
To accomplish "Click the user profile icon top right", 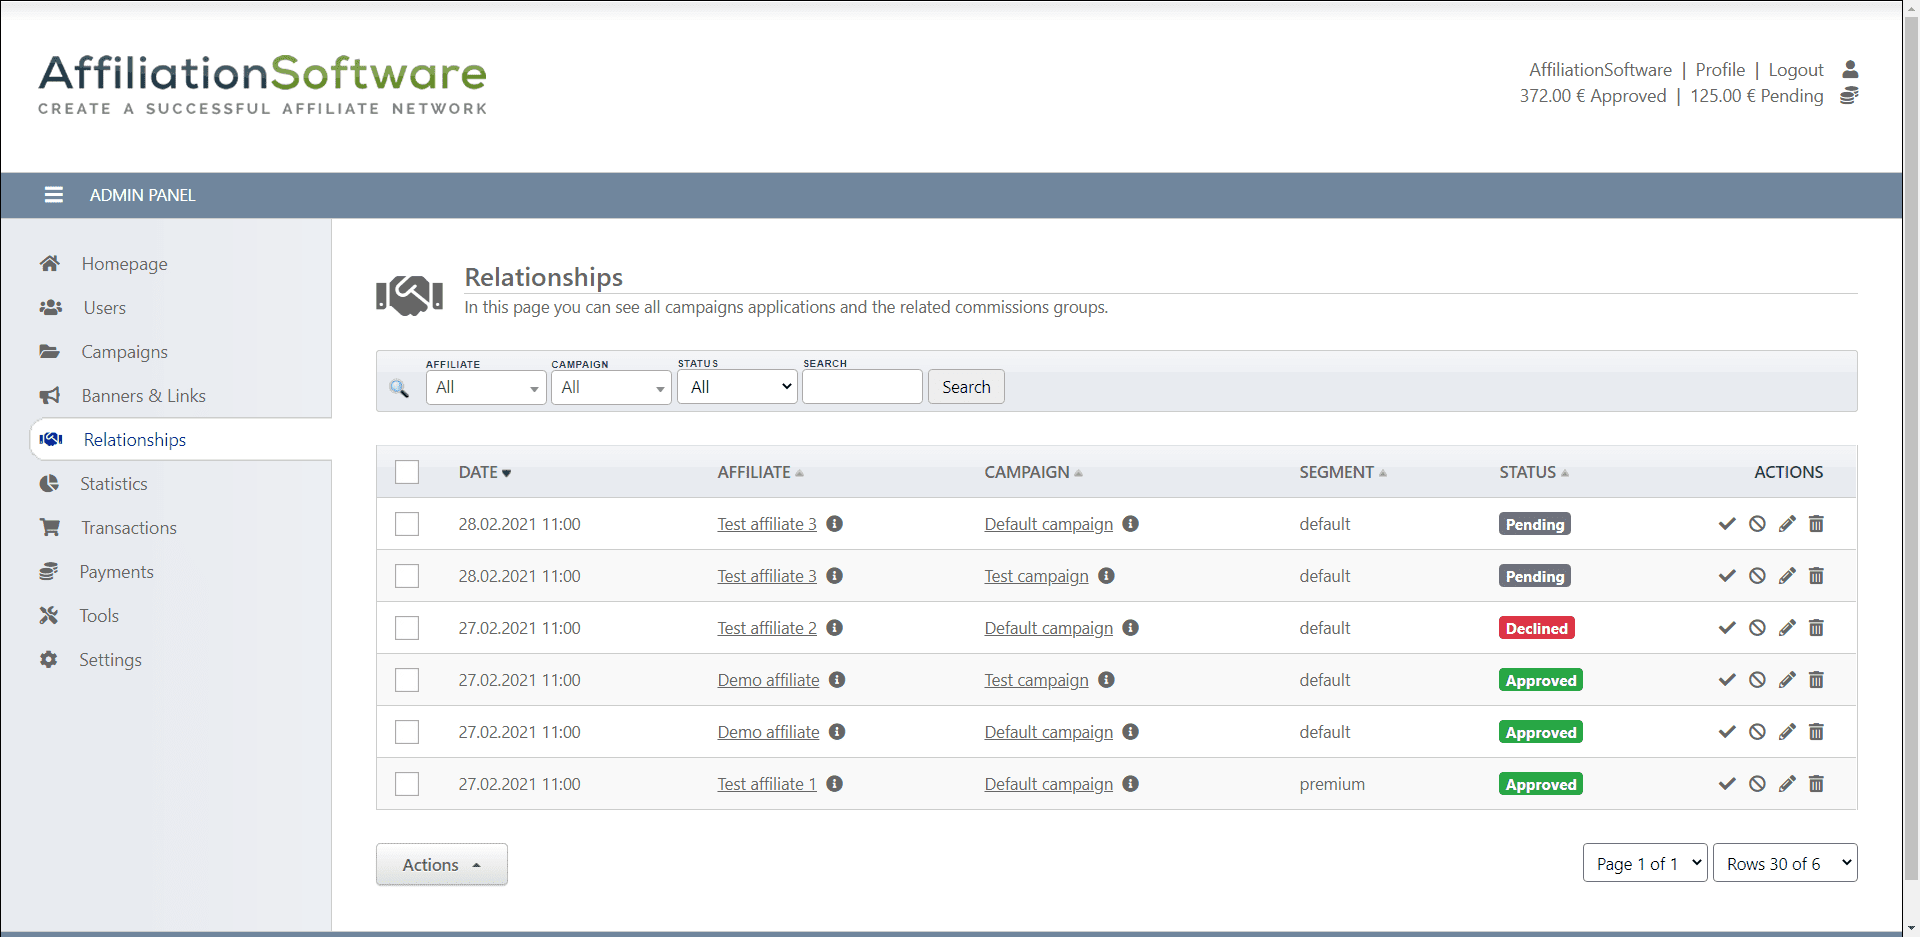I will (1850, 69).
